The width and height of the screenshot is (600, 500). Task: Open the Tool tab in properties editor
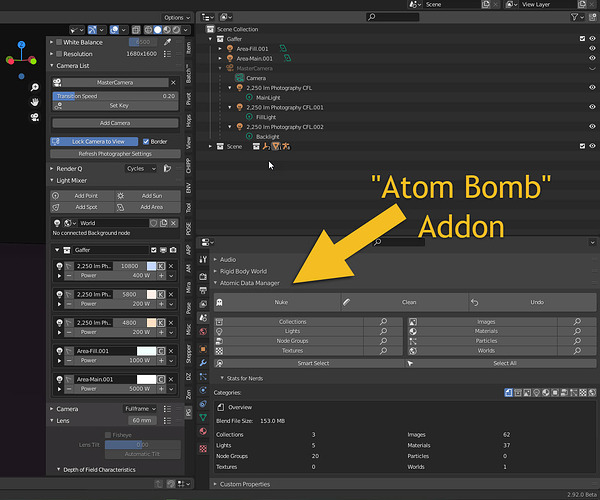click(203, 259)
